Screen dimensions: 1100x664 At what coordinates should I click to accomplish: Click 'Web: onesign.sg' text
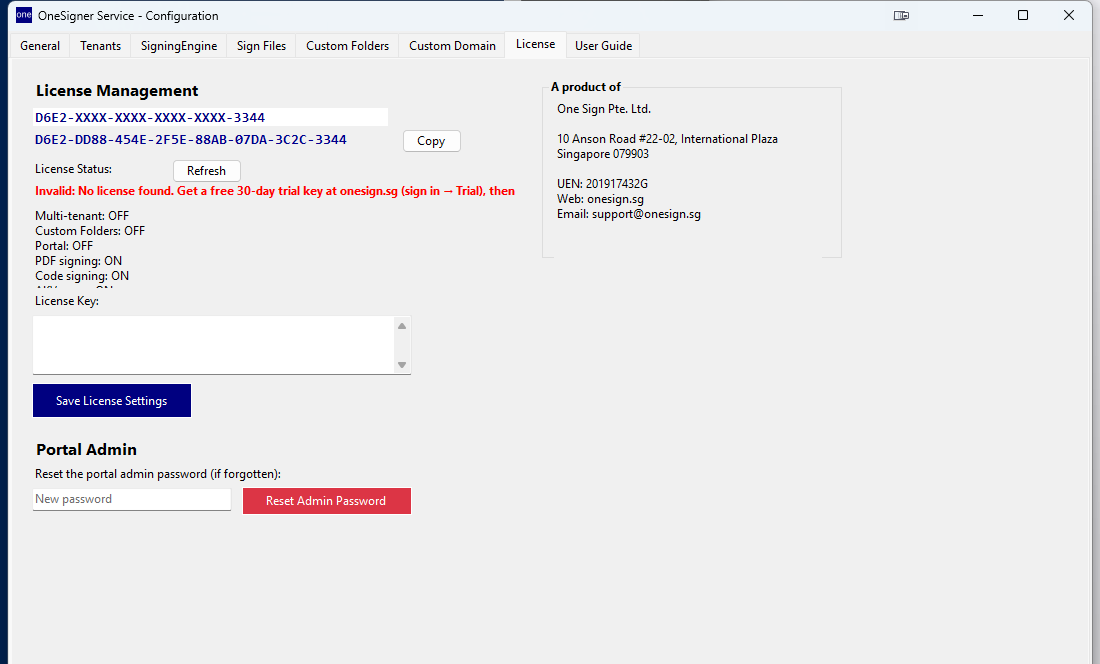(601, 199)
